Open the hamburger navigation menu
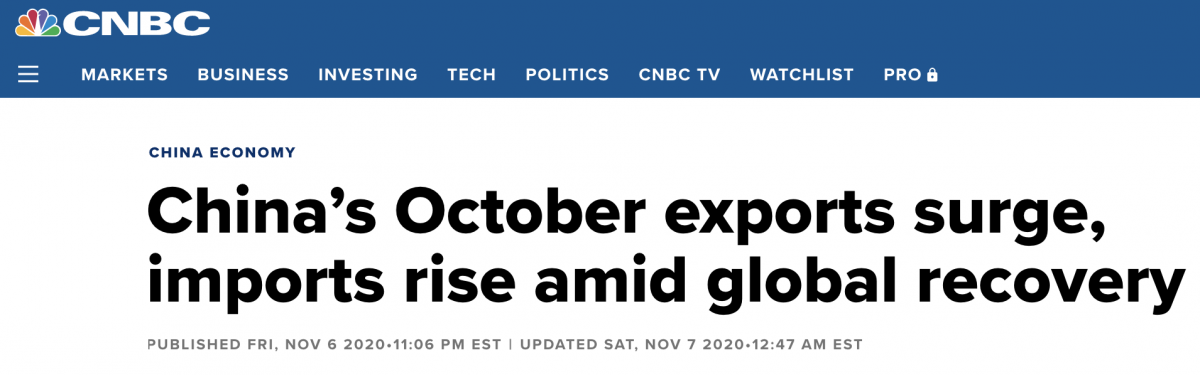1200x375 pixels. [x=28, y=75]
